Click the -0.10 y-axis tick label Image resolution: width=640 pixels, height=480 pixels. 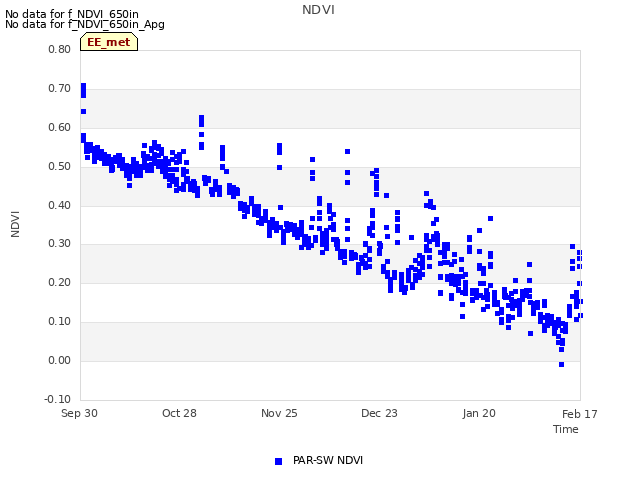point(58,399)
